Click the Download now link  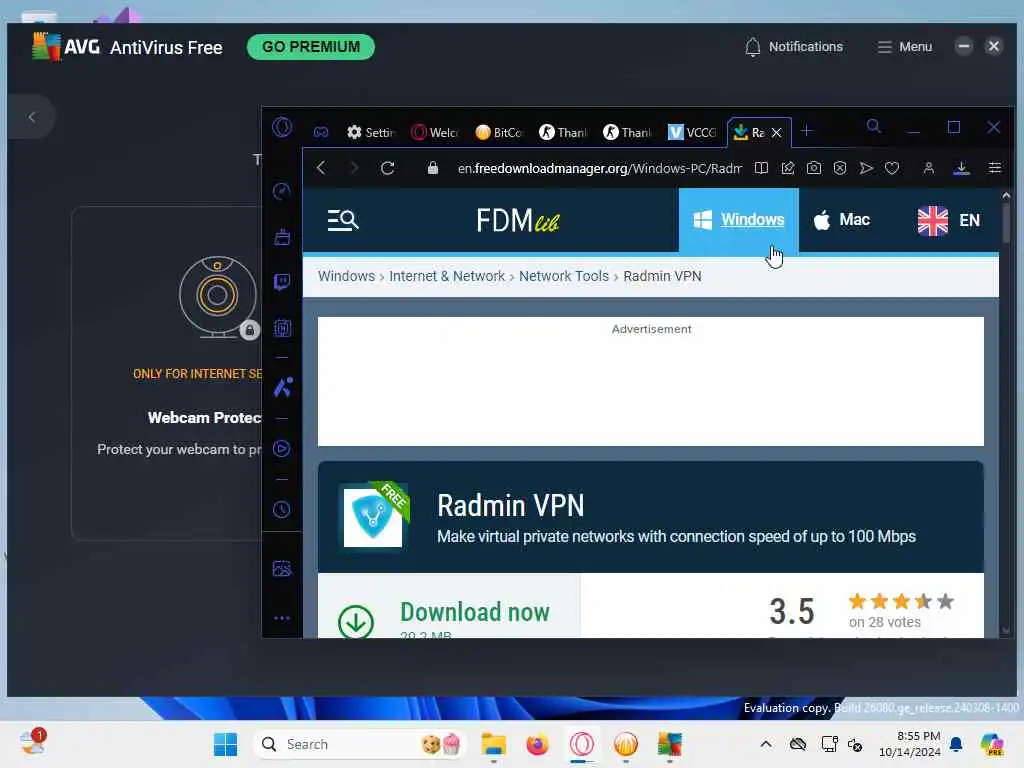(475, 612)
